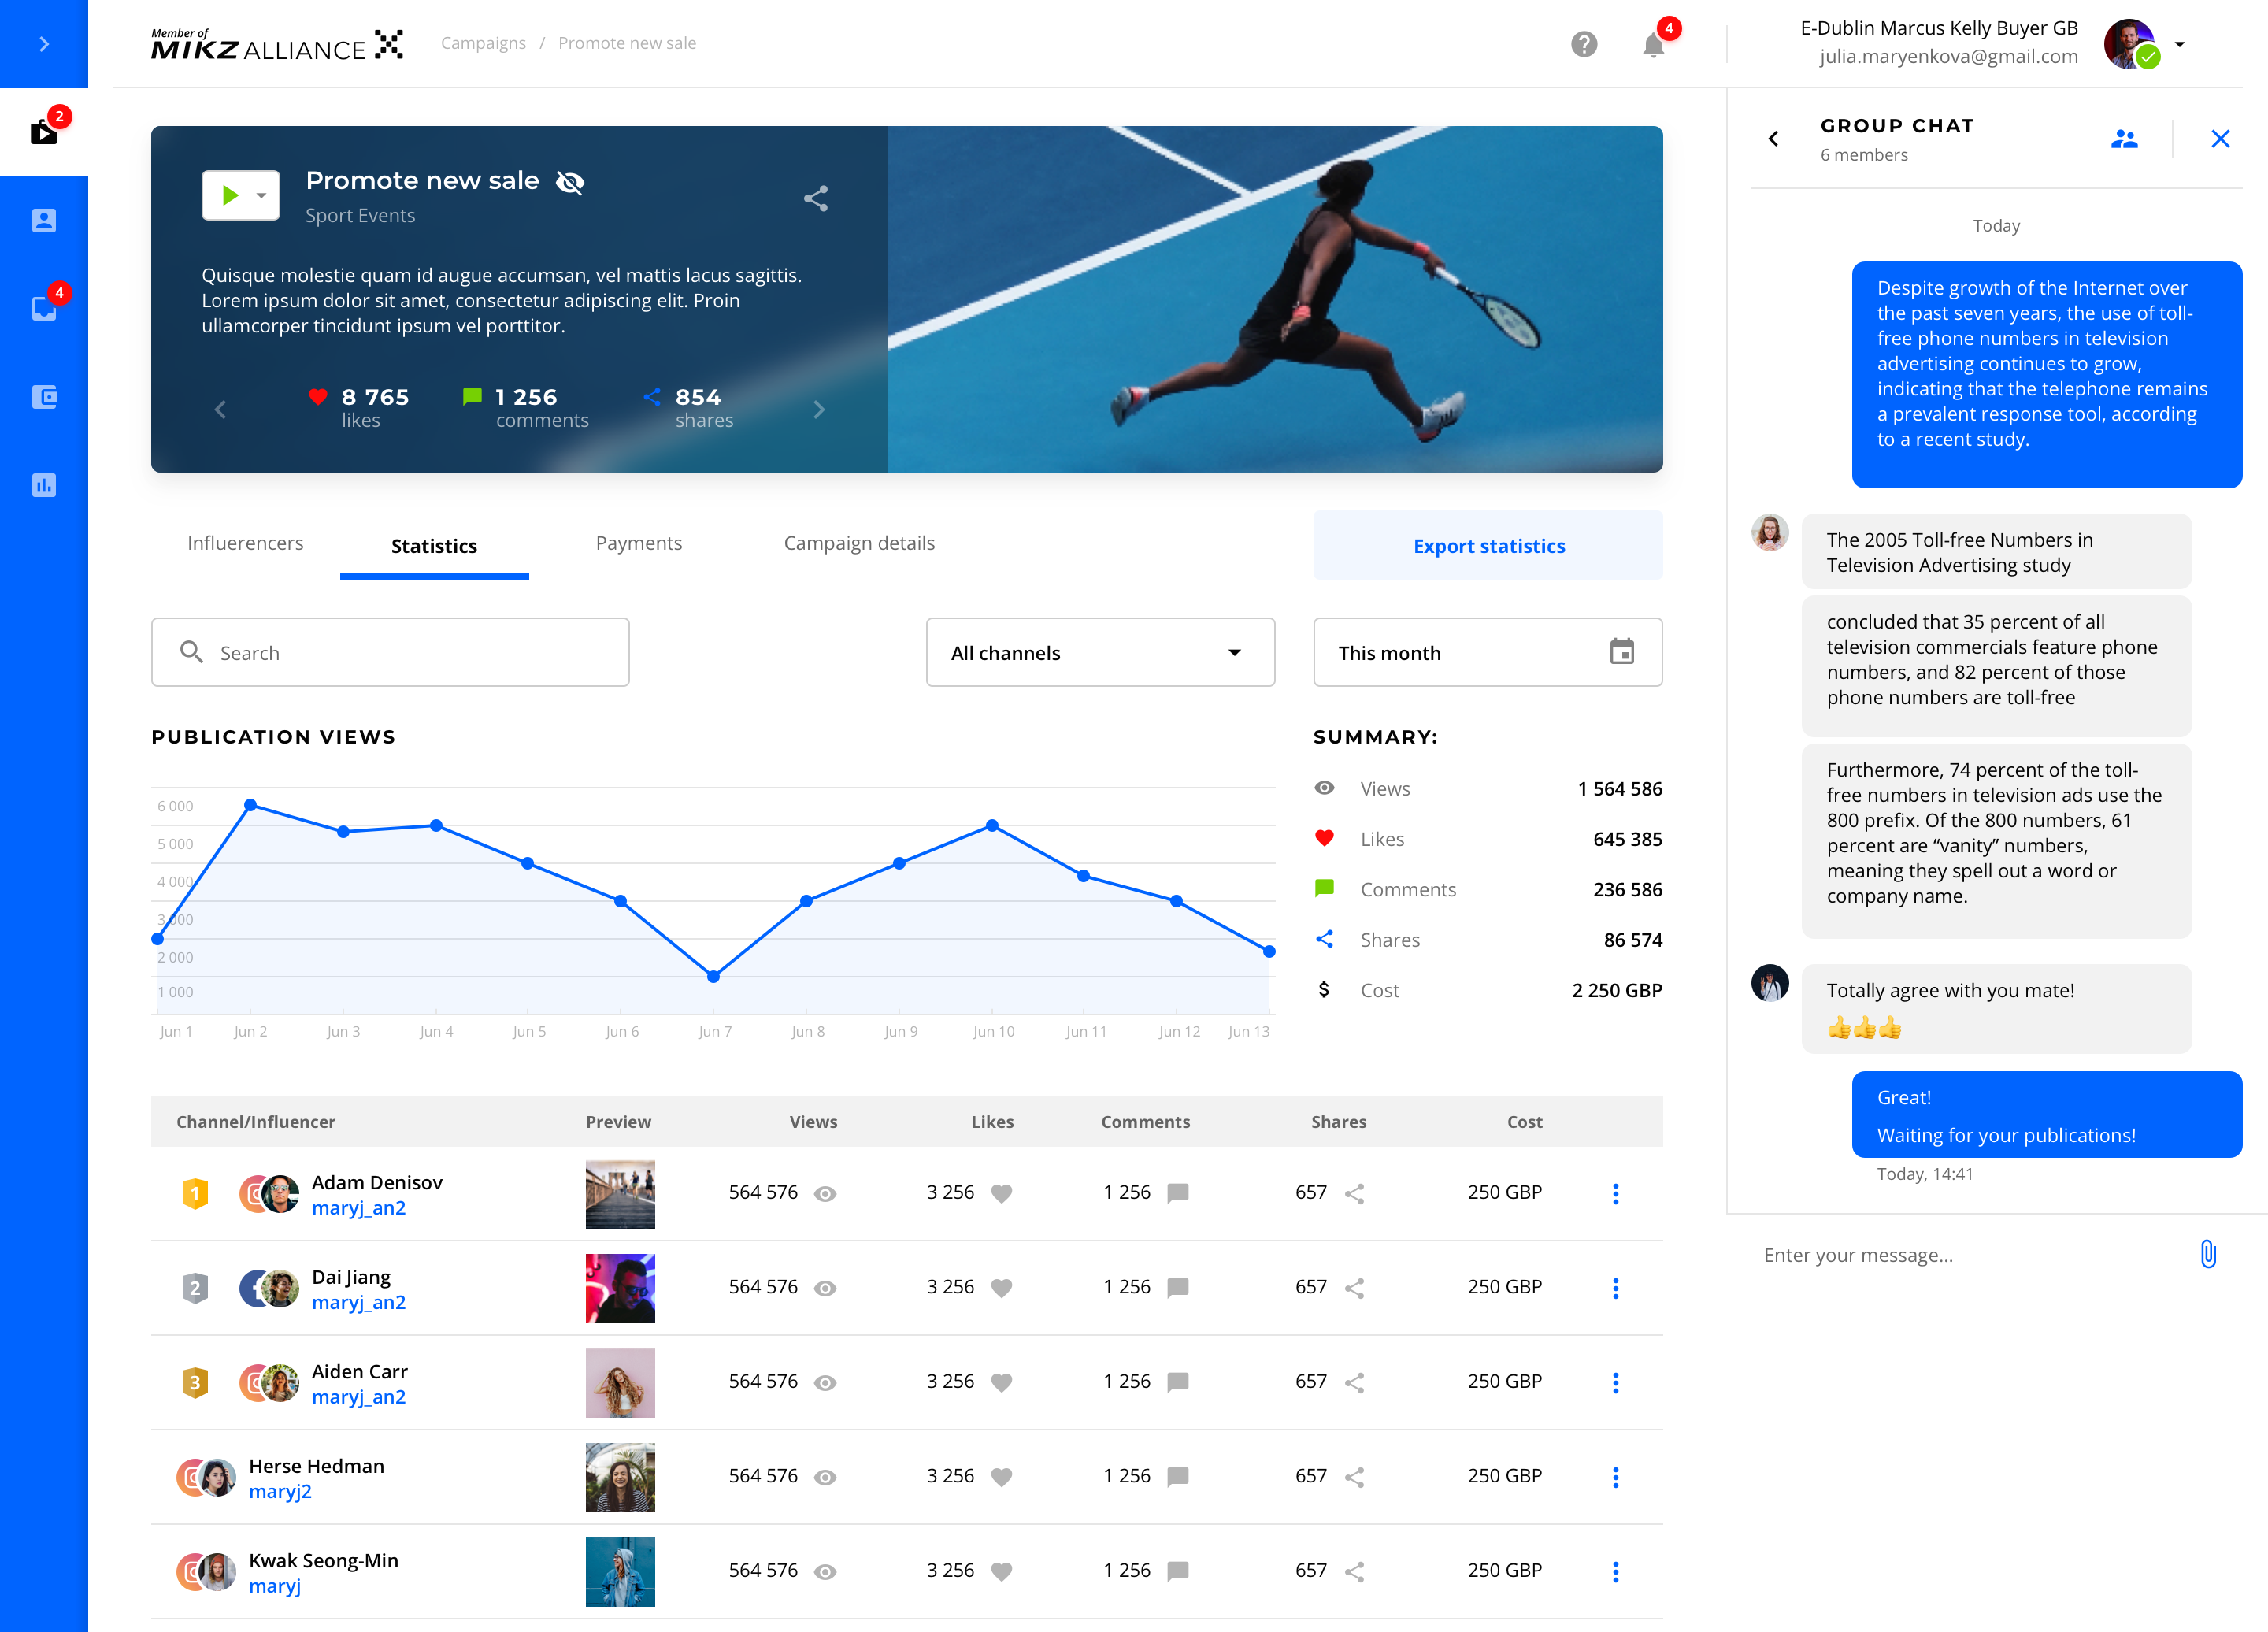This screenshot has height=1632, width=2268.
Task: Open the notifications bell icon
Action: (x=1653, y=45)
